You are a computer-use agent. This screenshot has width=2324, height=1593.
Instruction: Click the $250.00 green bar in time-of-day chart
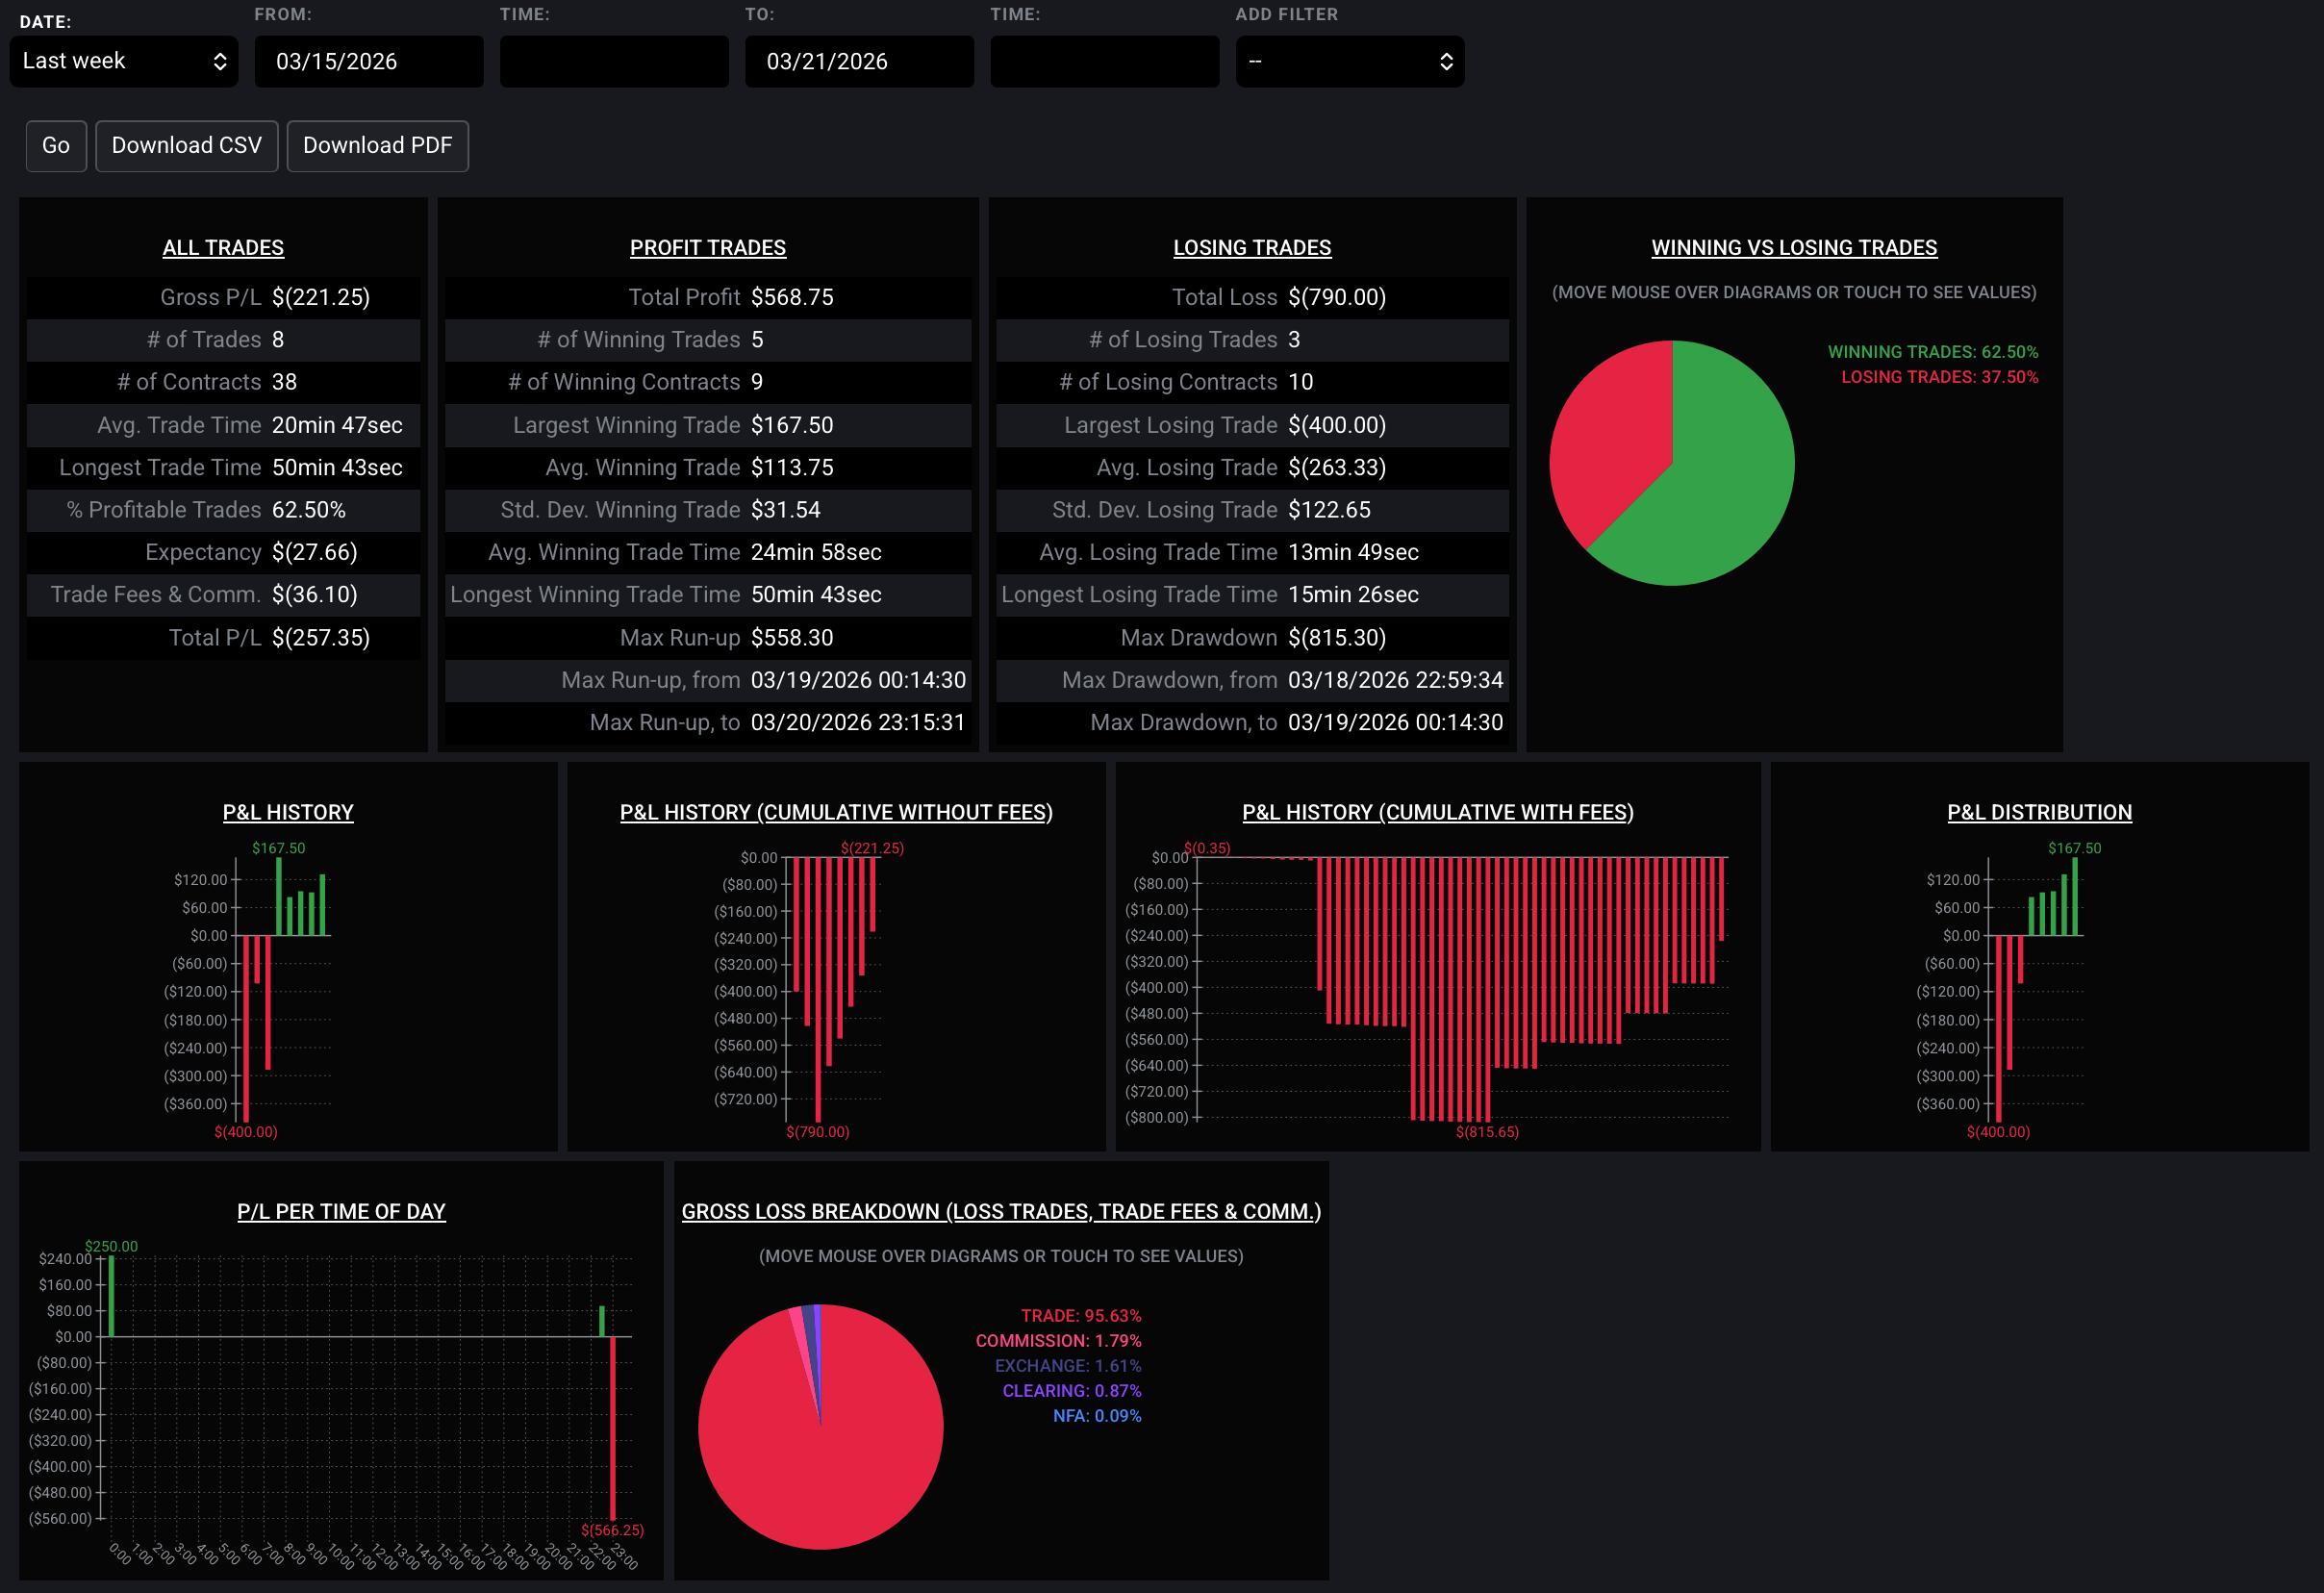(x=111, y=1296)
